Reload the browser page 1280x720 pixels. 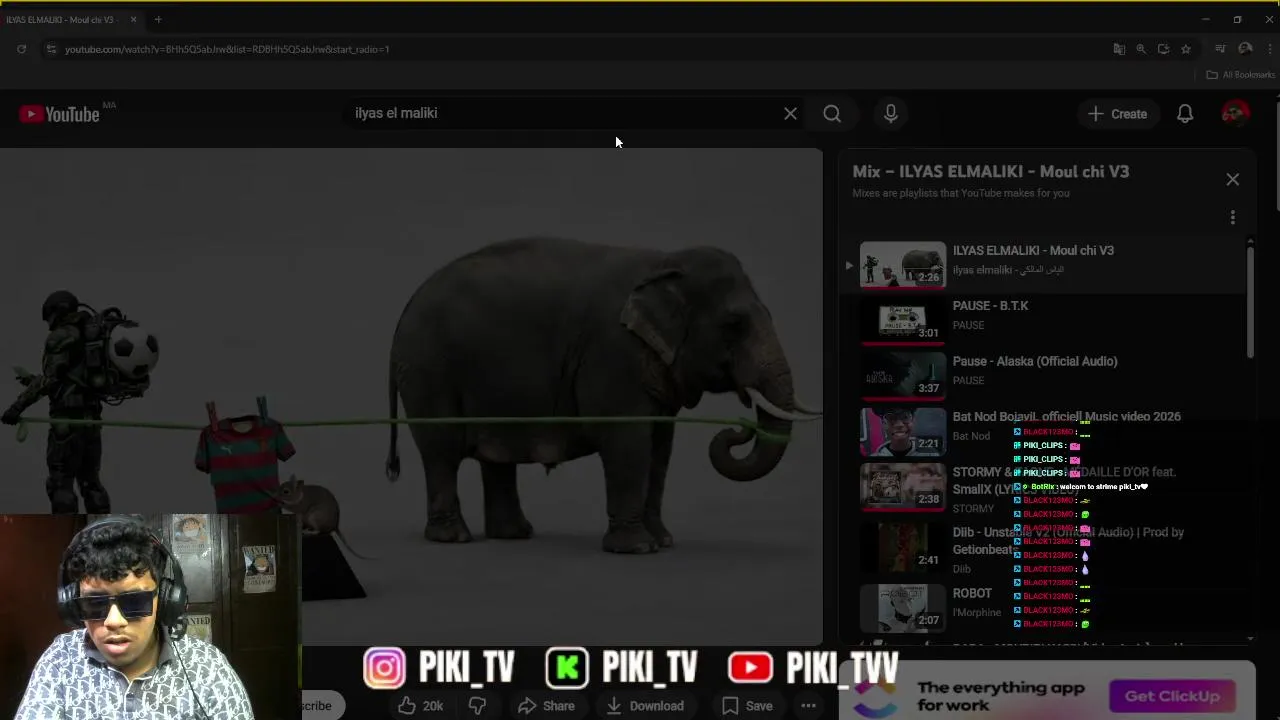(x=21, y=49)
